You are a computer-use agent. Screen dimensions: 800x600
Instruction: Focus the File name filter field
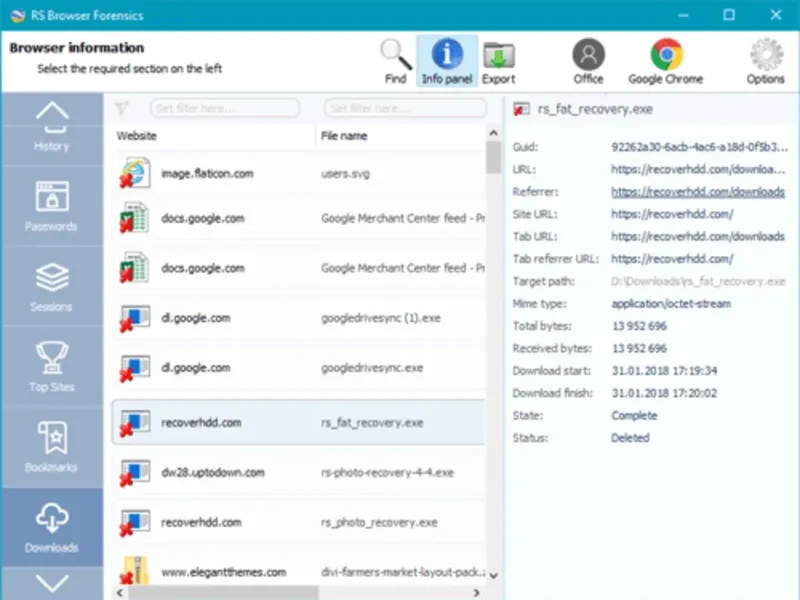[x=405, y=108]
